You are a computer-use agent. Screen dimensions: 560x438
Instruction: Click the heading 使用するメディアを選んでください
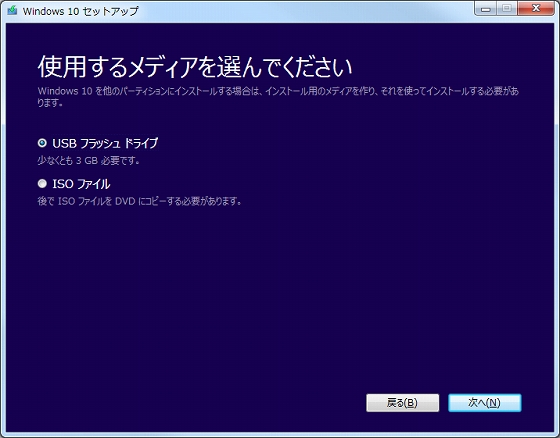(195, 67)
